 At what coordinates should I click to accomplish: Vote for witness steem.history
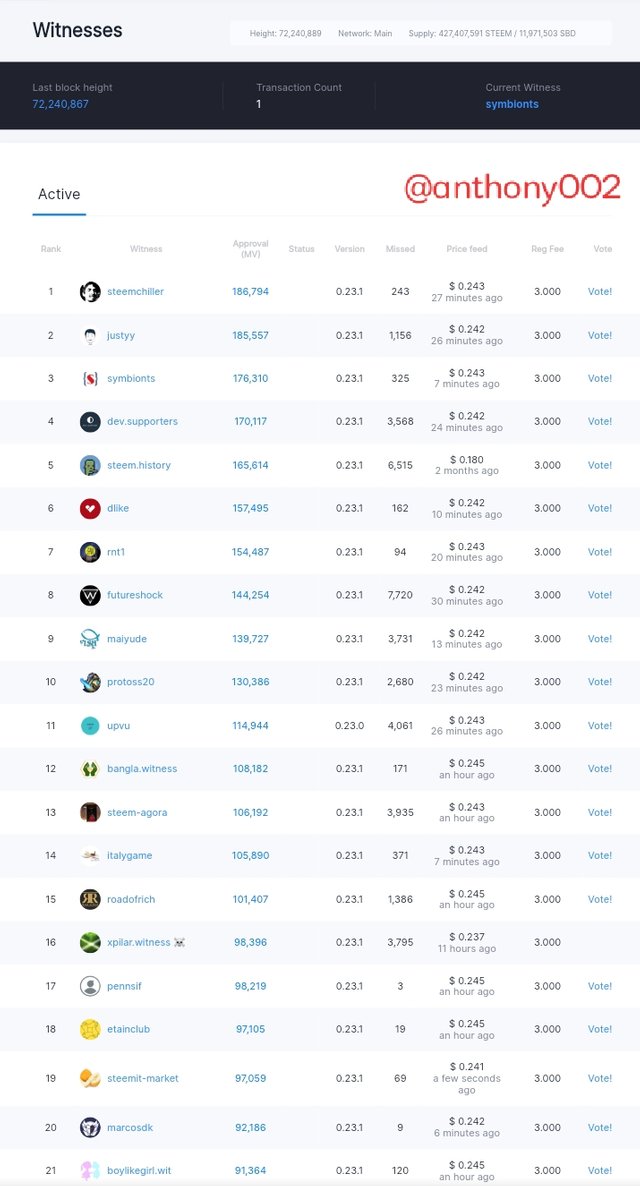point(600,465)
